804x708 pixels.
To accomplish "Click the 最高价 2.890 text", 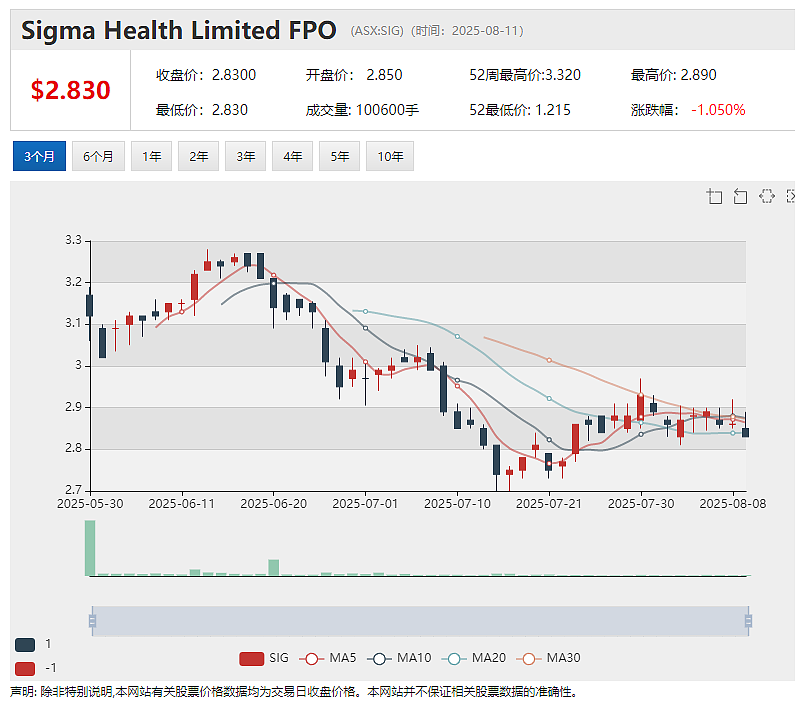I will pos(673,75).
